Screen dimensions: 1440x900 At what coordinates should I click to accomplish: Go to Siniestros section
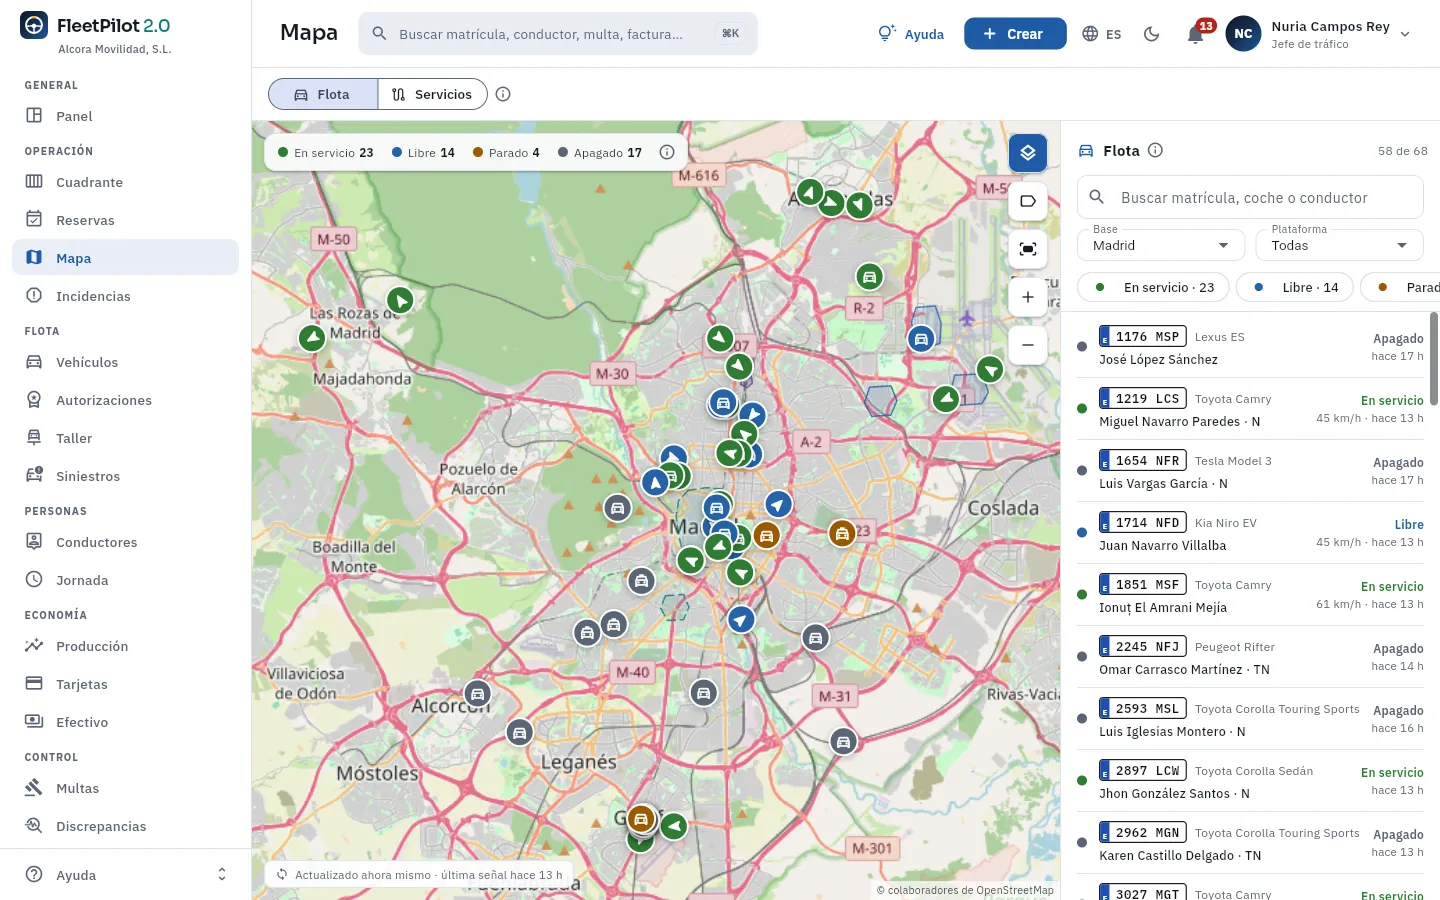tap(126, 476)
